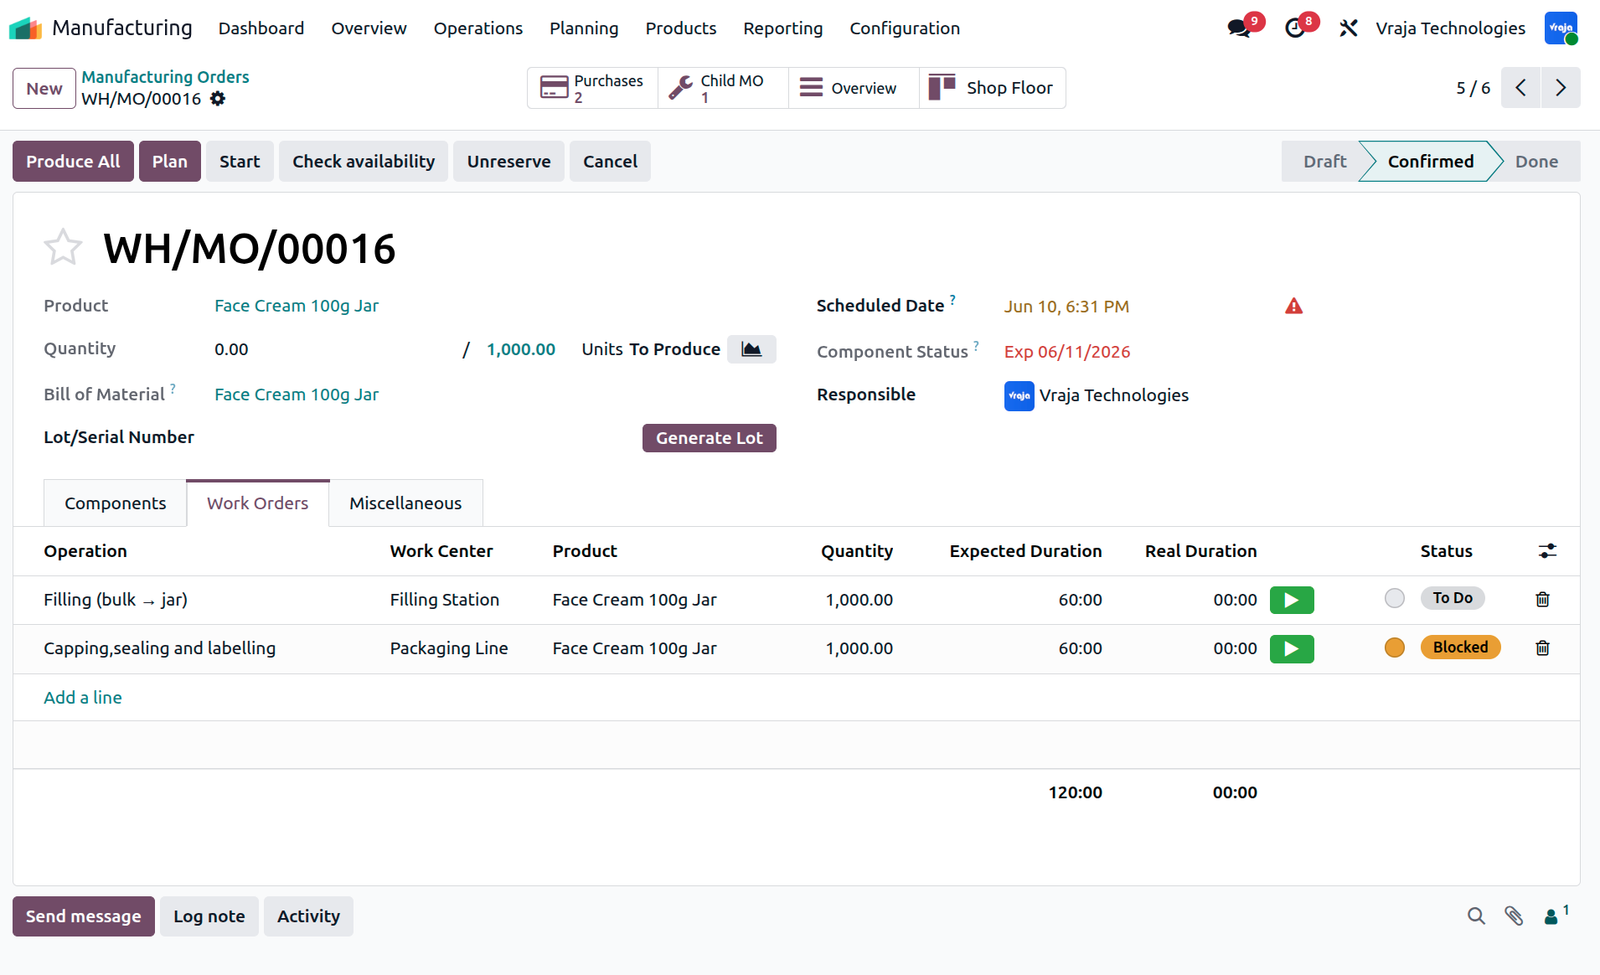Click the scheduled date warning triangle
The height and width of the screenshot is (975, 1600).
click(x=1294, y=306)
